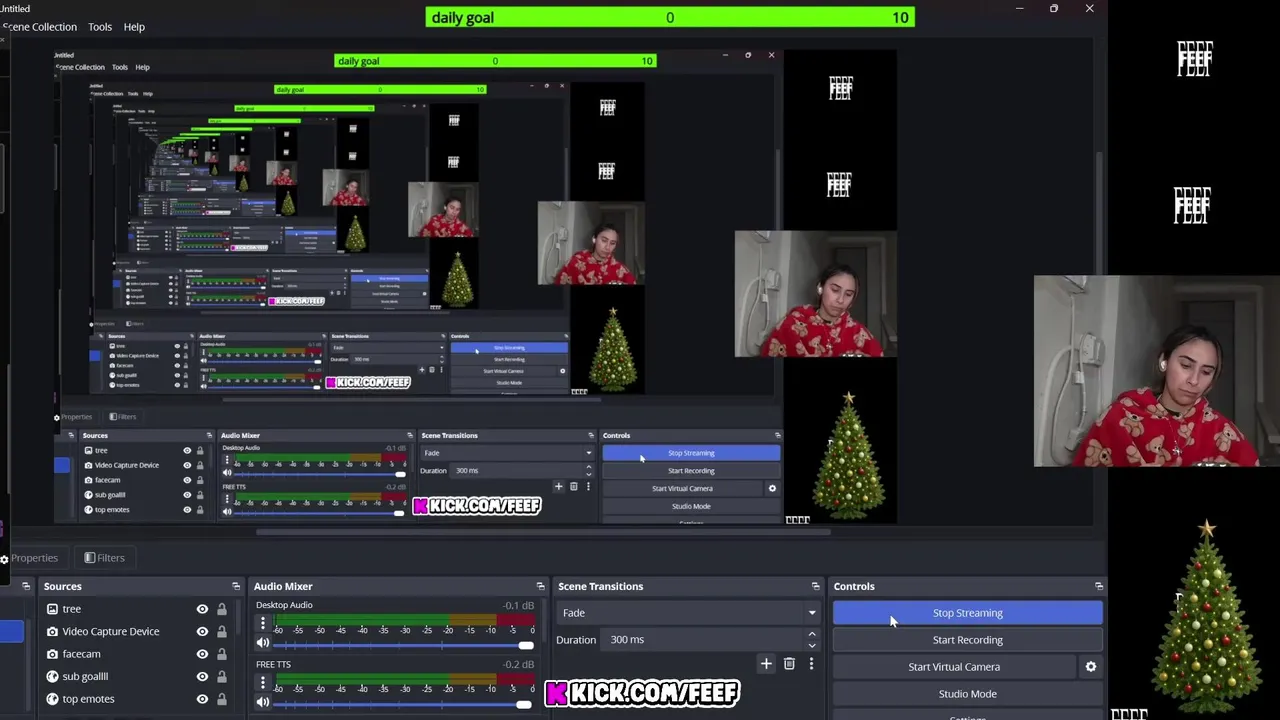Remove the selected scene transition
The height and width of the screenshot is (720, 1280).
789,664
